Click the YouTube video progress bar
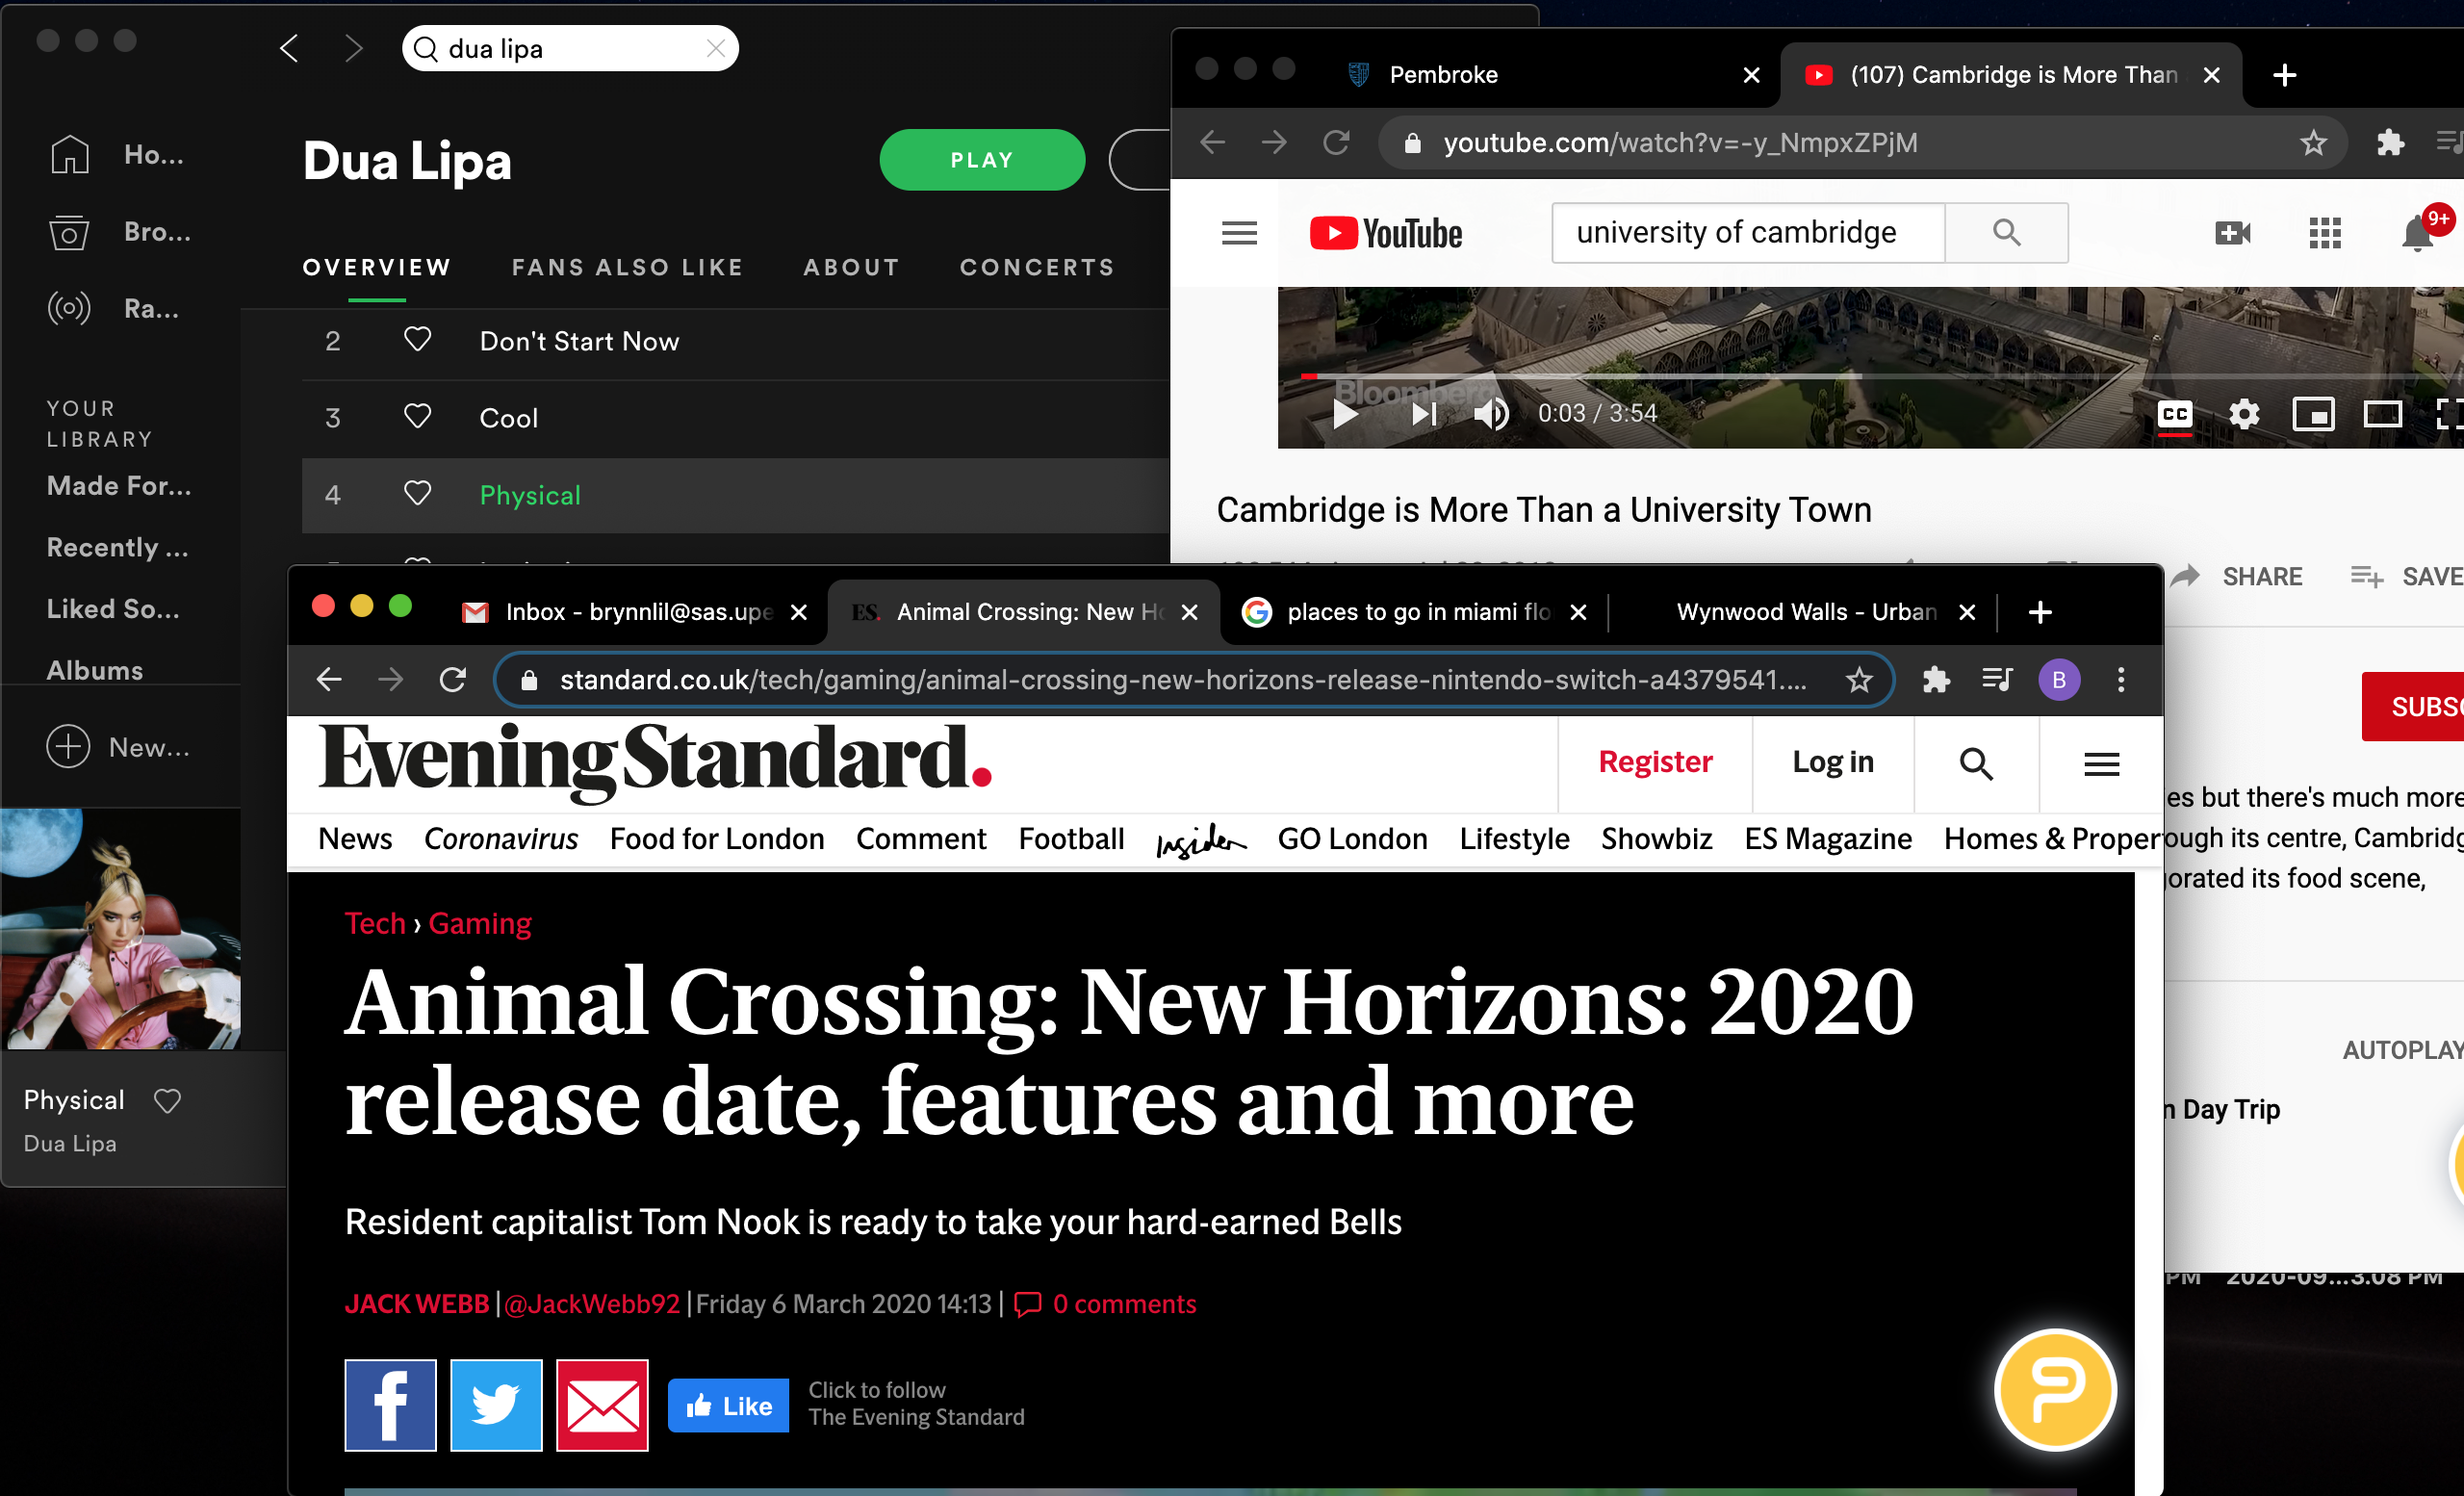 (1880, 376)
